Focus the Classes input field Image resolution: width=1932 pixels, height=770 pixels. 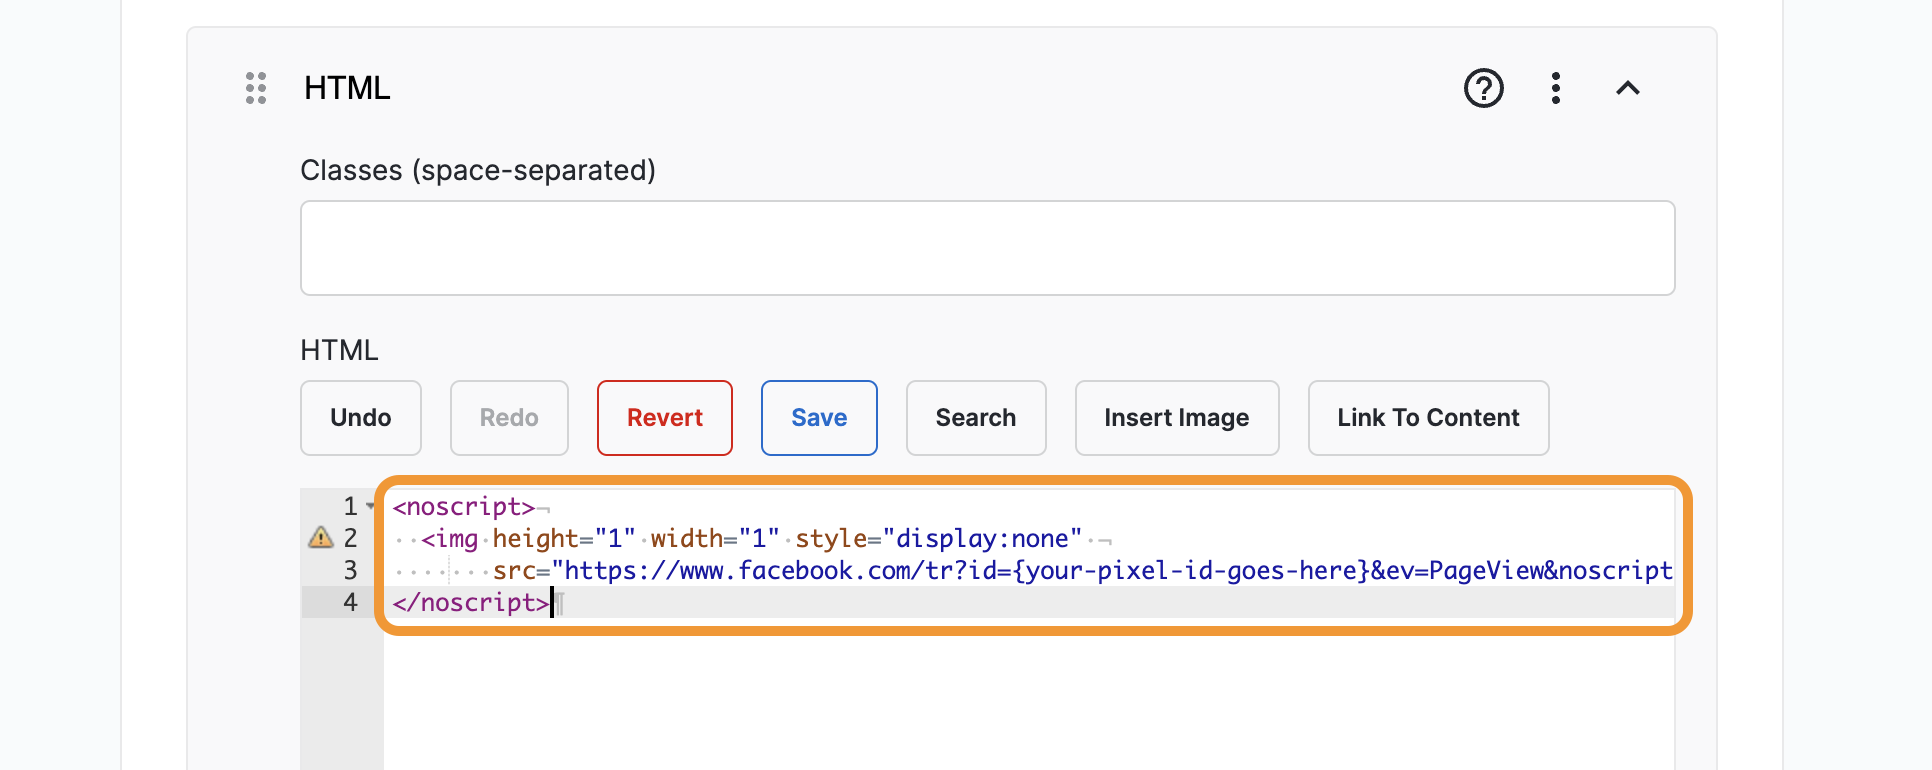point(987,248)
